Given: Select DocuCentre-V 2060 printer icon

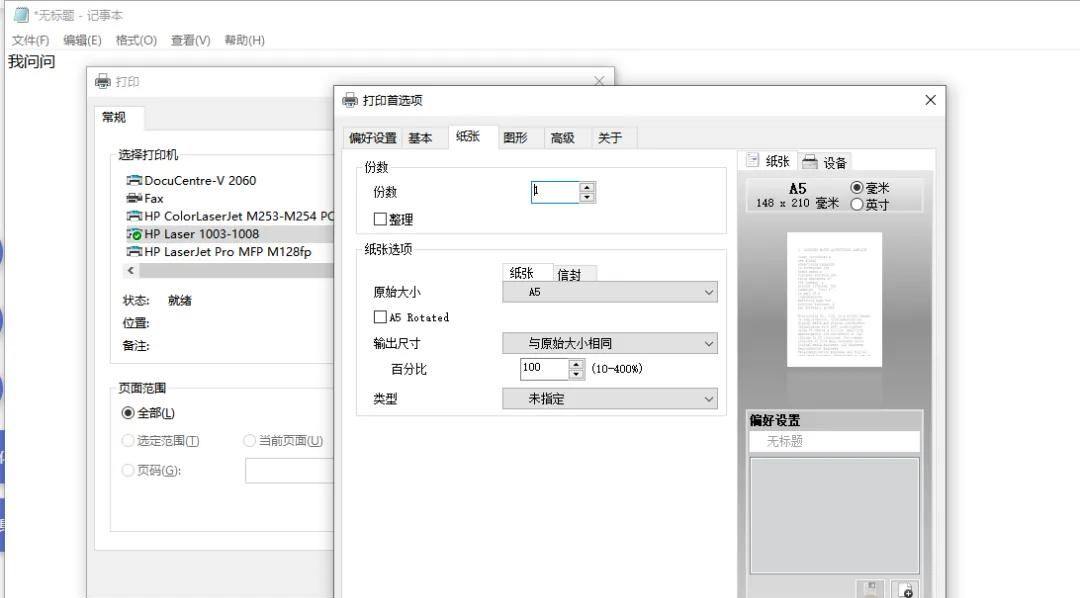Looking at the screenshot, I should click(x=134, y=181).
